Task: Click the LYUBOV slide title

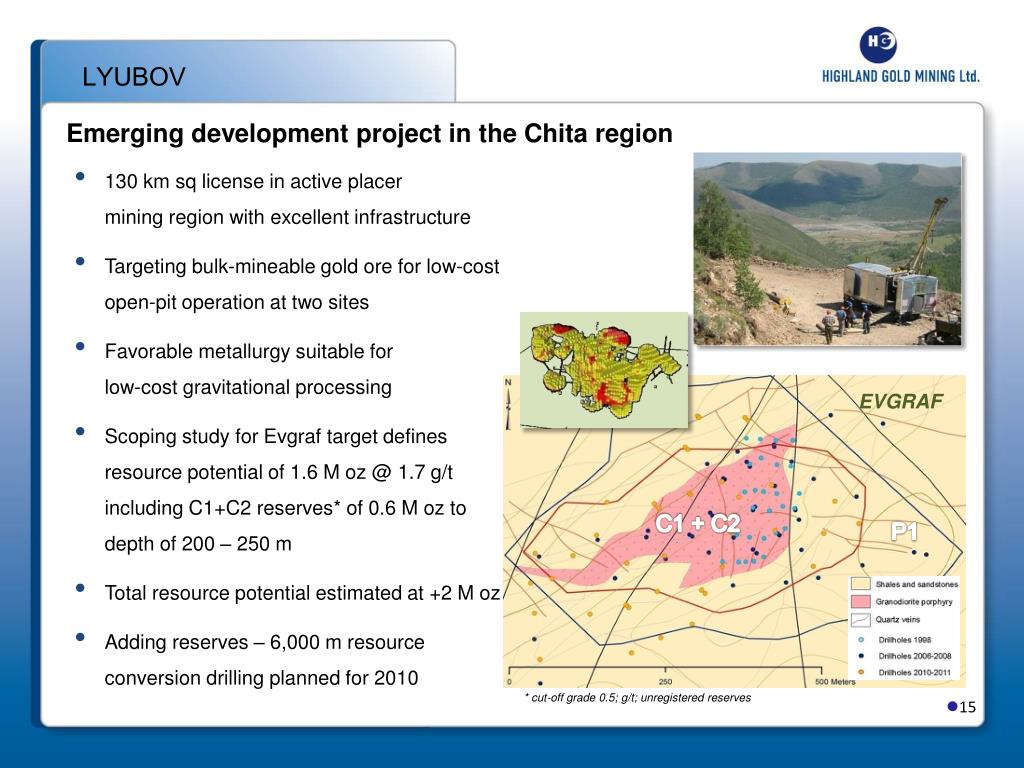Action: (x=134, y=77)
